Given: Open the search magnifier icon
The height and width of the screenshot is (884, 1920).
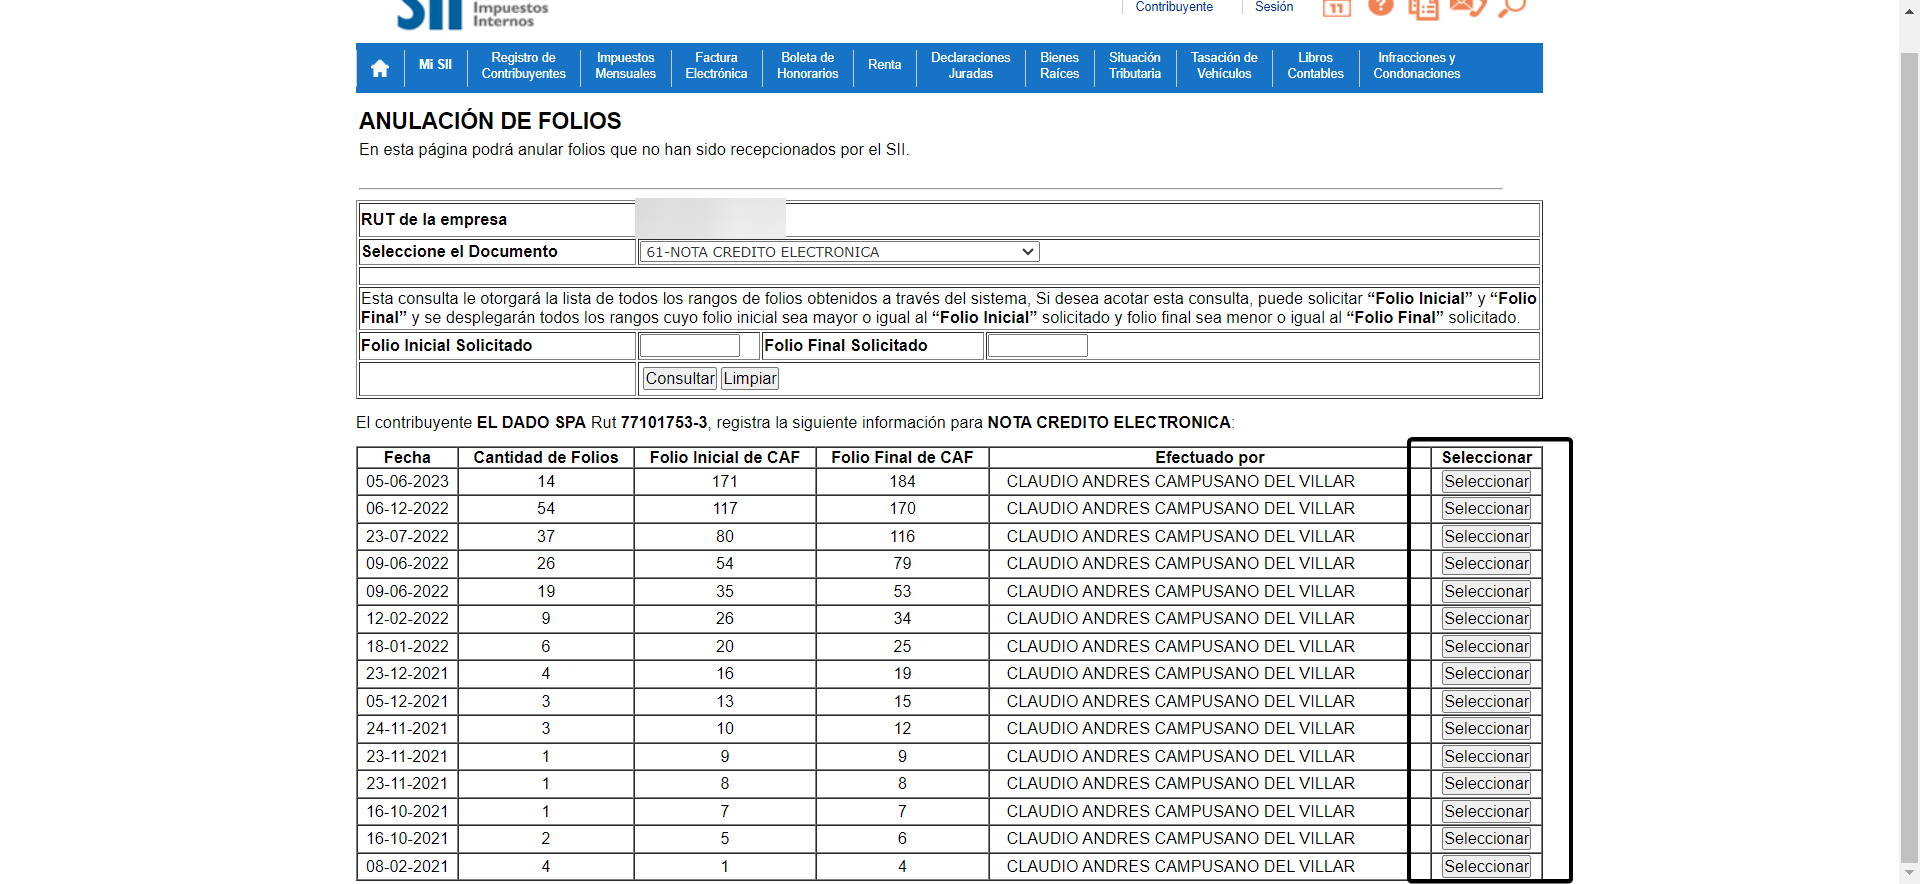Looking at the screenshot, I should [x=1512, y=8].
